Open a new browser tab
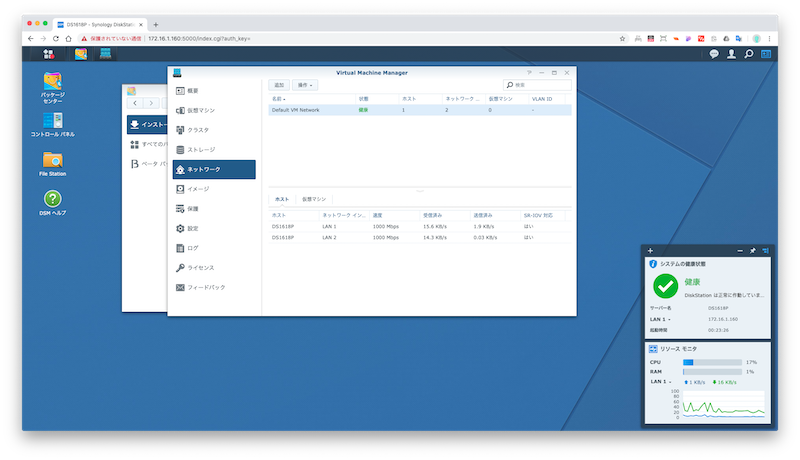 (x=156, y=24)
